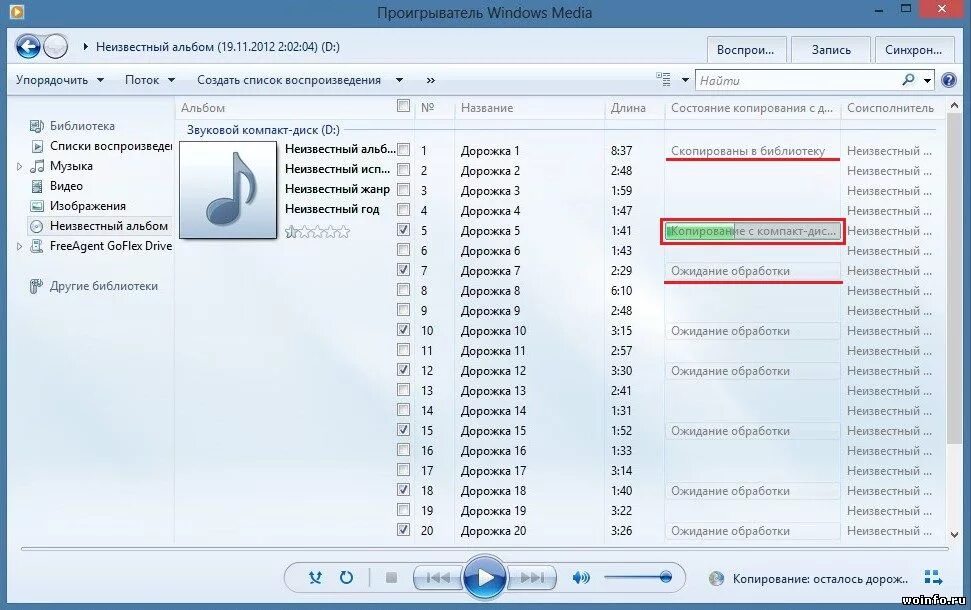
Task: Open the Упорядочить dropdown menu
Action: coord(60,80)
